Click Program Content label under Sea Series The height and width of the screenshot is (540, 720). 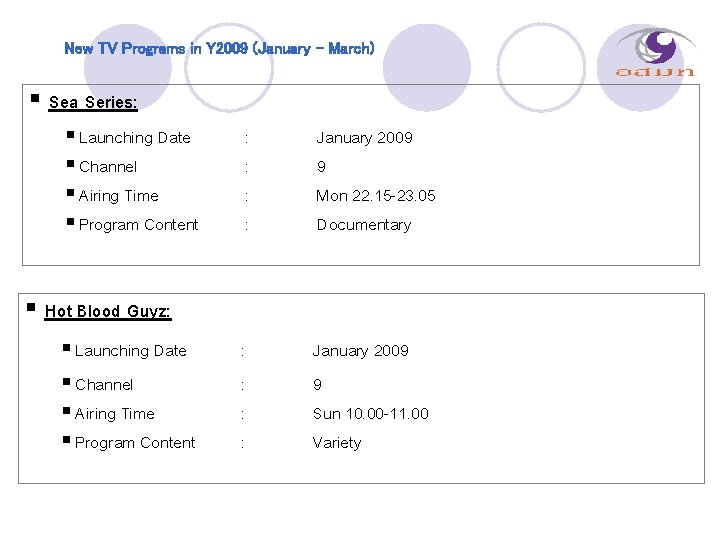tap(138, 225)
